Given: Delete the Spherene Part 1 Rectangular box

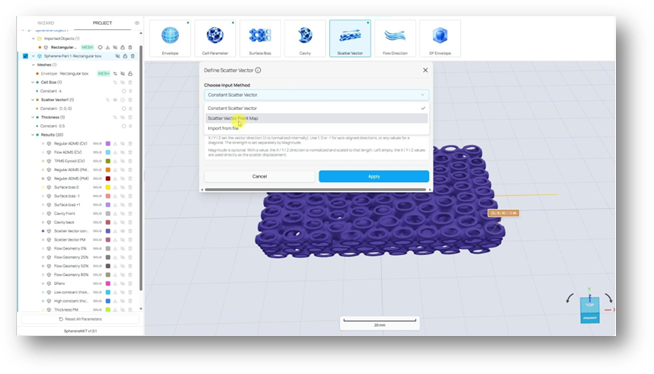Looking at the screenshot, I should [133, 56].
